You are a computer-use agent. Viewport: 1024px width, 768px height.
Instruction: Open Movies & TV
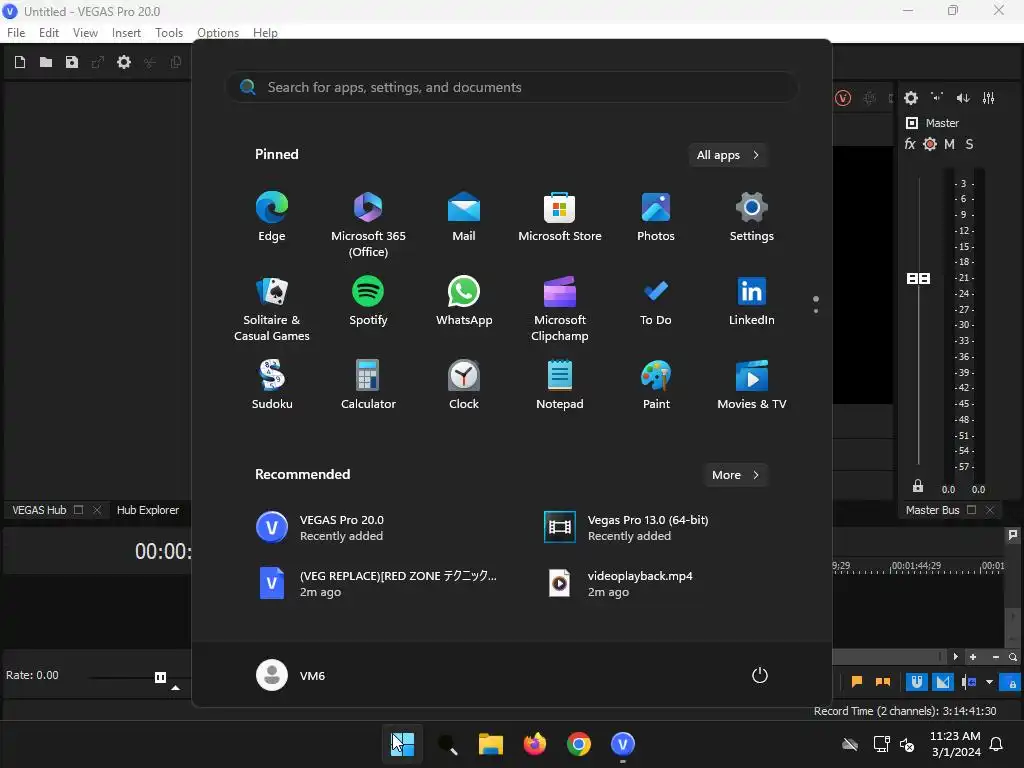752,385
